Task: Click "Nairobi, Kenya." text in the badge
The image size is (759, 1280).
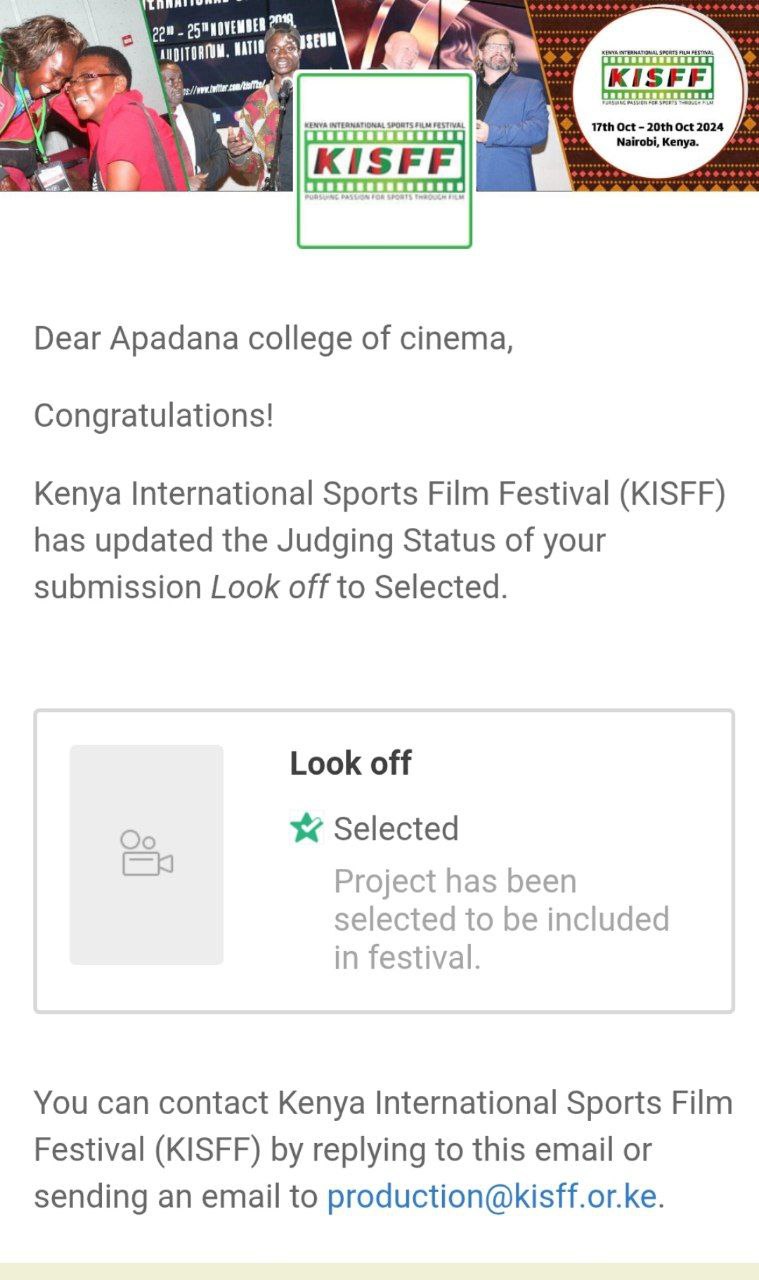Action: tap(657, 143)
